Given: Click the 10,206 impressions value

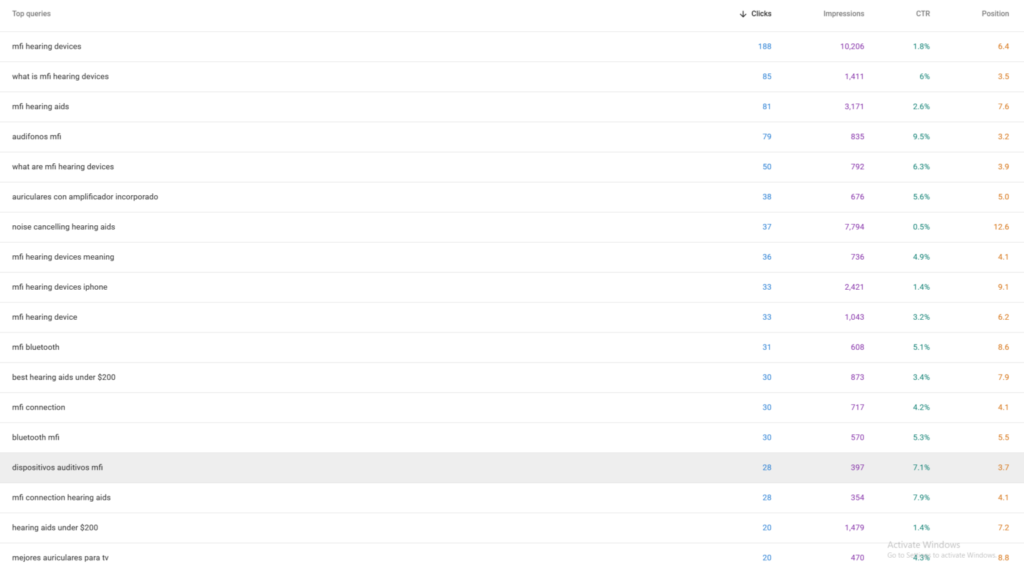Looking at the screenshot, I should (x=852, y=46).
